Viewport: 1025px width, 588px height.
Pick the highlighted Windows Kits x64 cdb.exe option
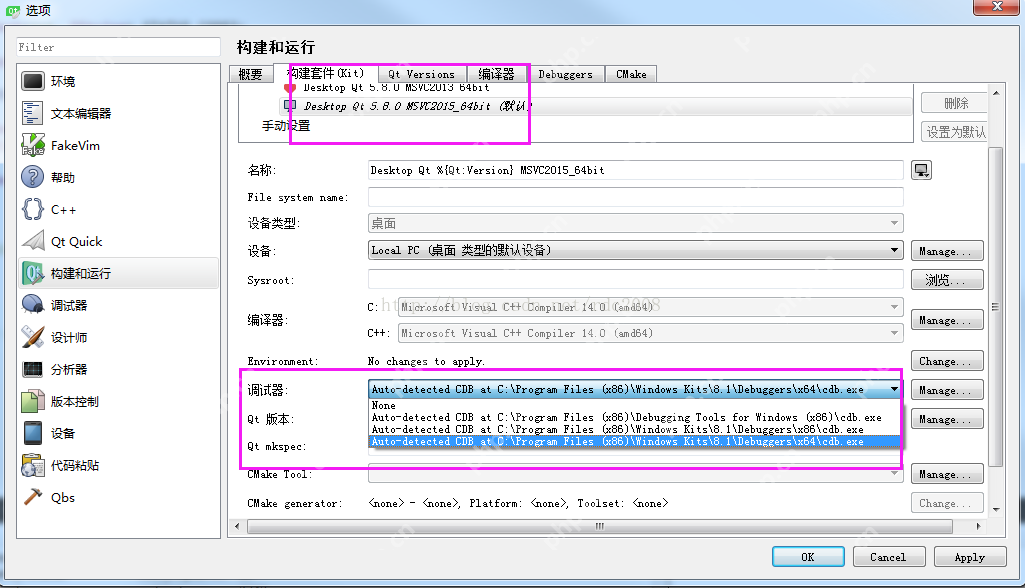pos(634,442)
